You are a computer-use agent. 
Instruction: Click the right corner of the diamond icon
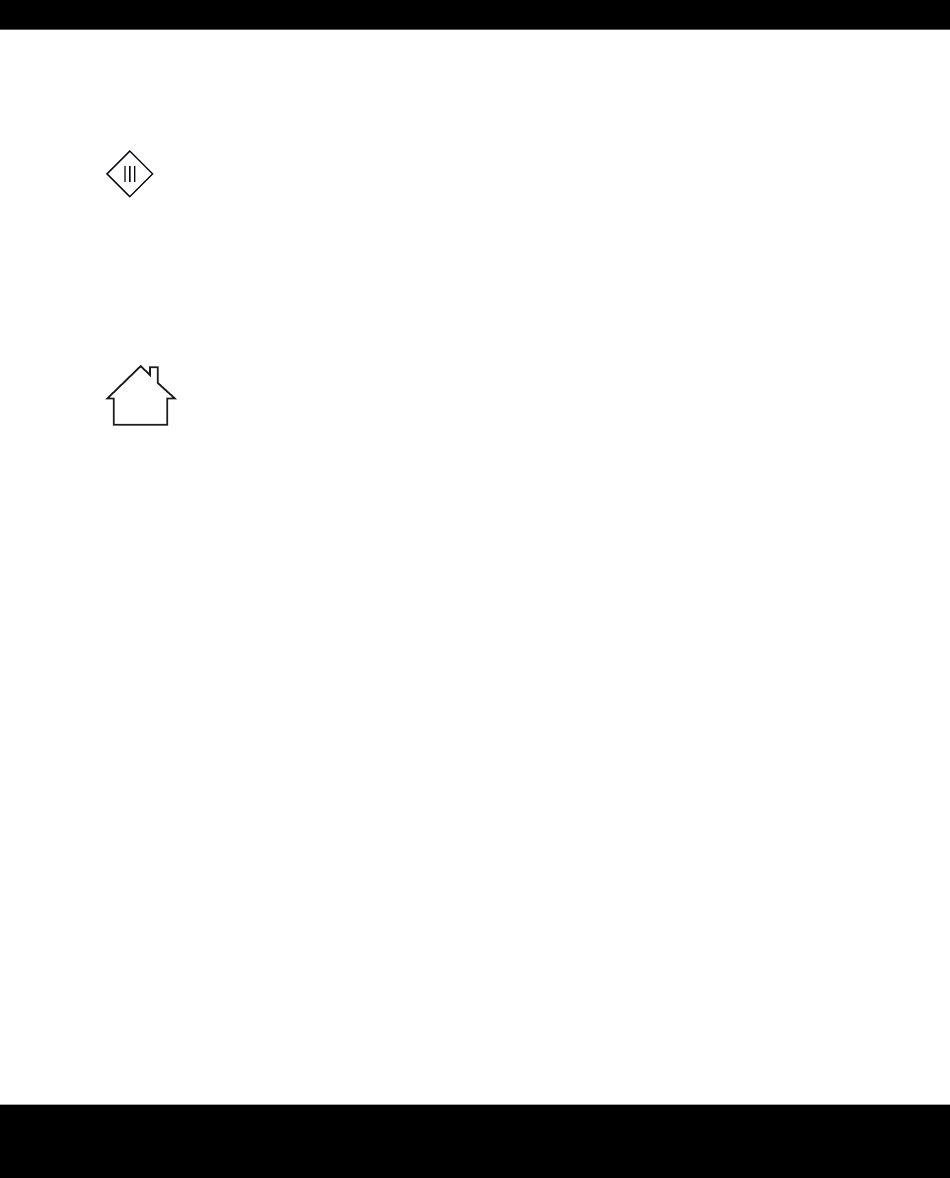coord(152,174)
